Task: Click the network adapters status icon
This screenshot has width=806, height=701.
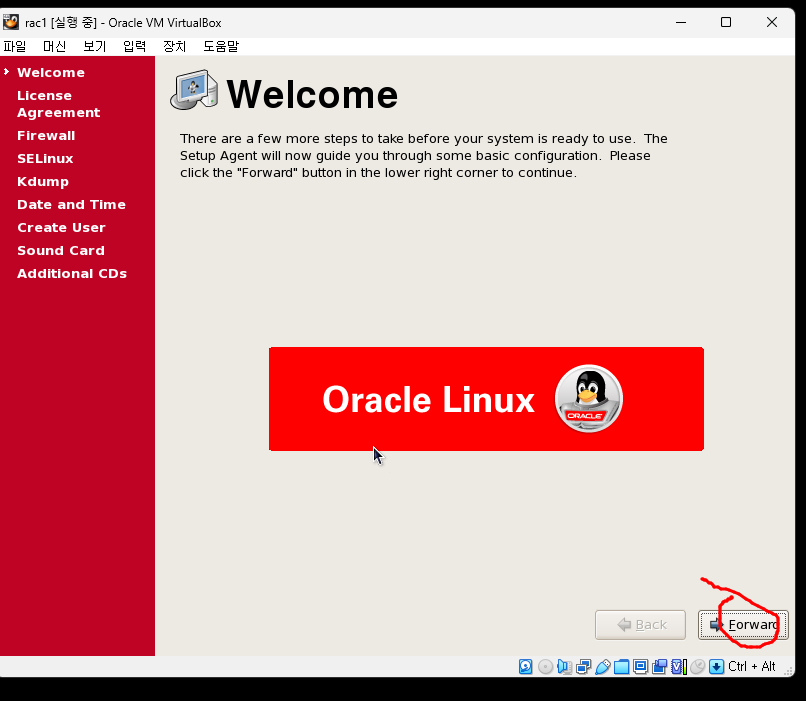Action: tap(583, 667)
